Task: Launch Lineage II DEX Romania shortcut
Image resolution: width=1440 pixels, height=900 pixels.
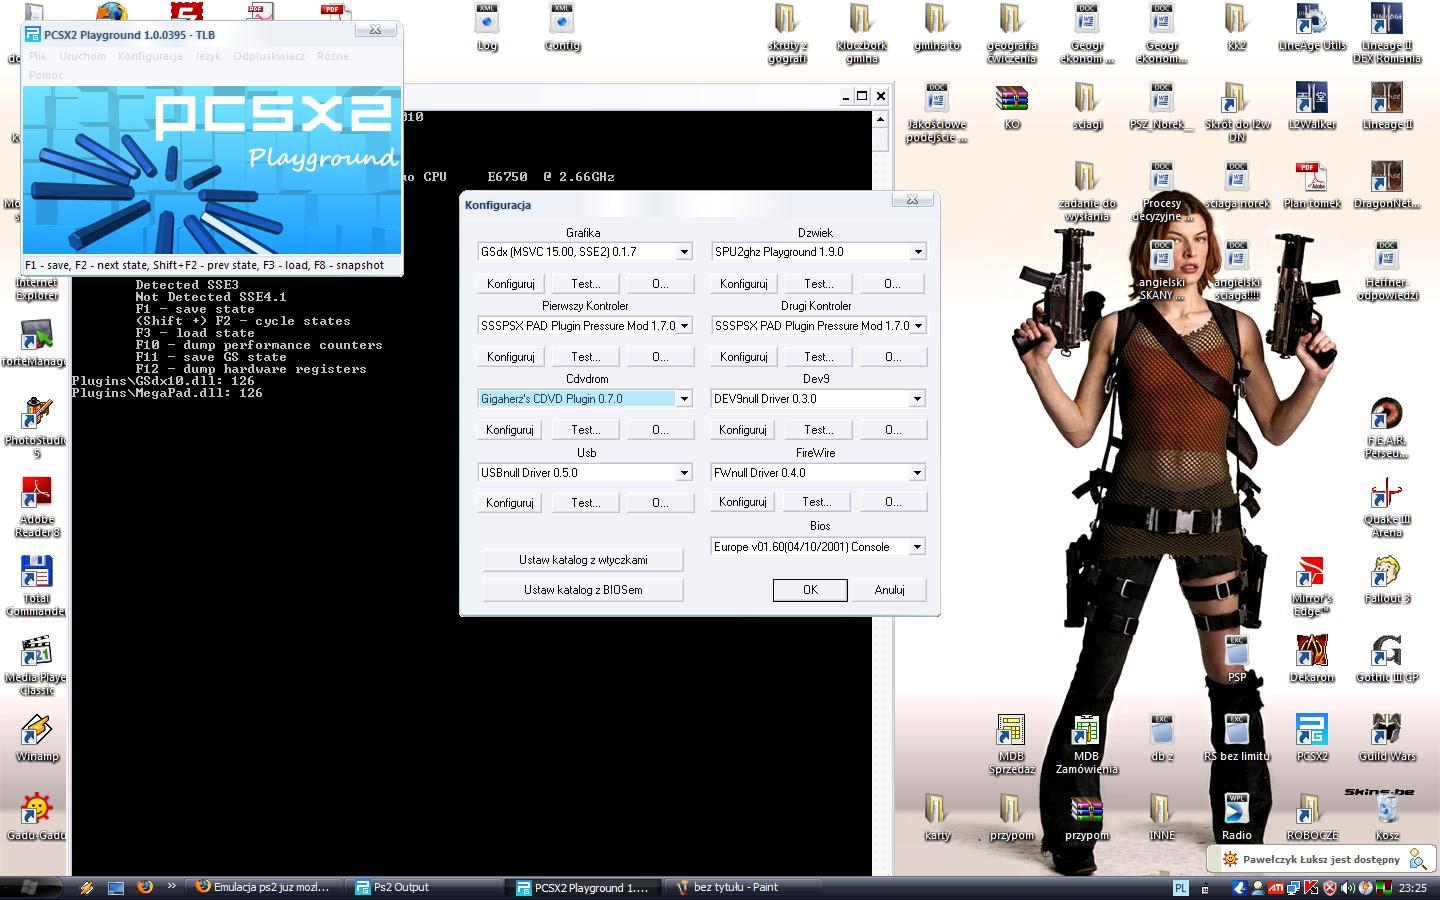Action: 1386,33
